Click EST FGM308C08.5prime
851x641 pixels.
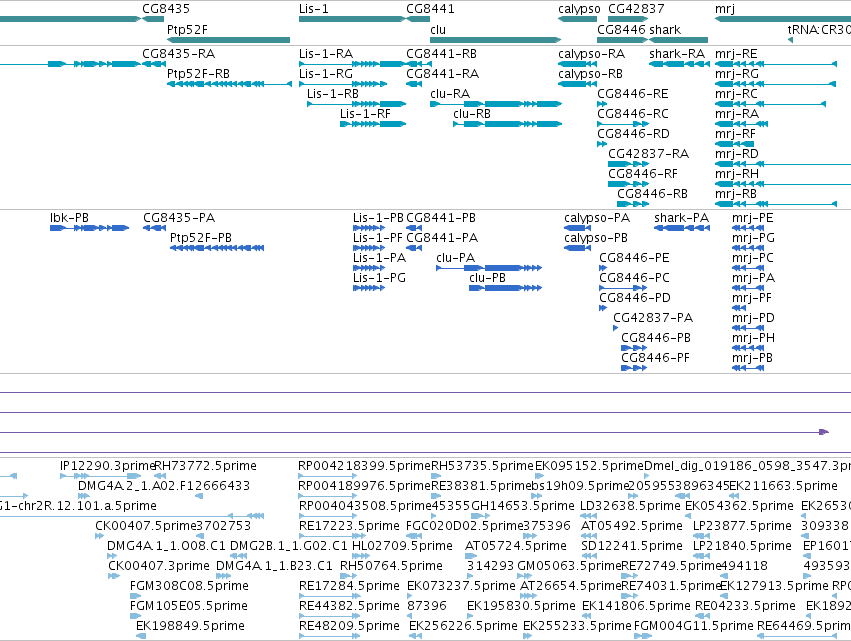[x=136, y=596]
